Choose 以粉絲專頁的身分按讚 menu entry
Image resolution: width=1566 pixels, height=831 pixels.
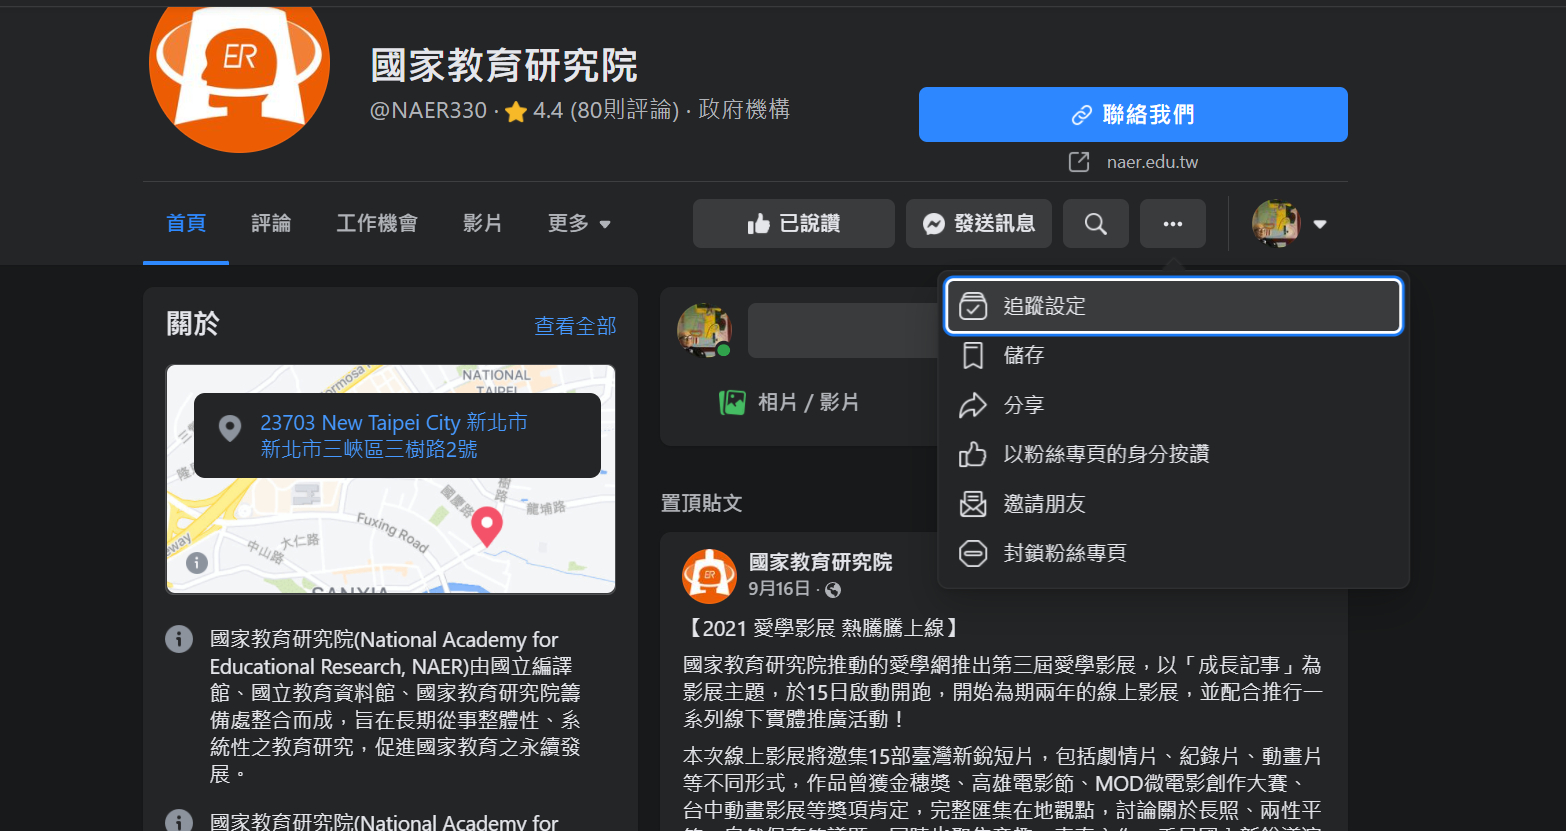[1173, 454]
